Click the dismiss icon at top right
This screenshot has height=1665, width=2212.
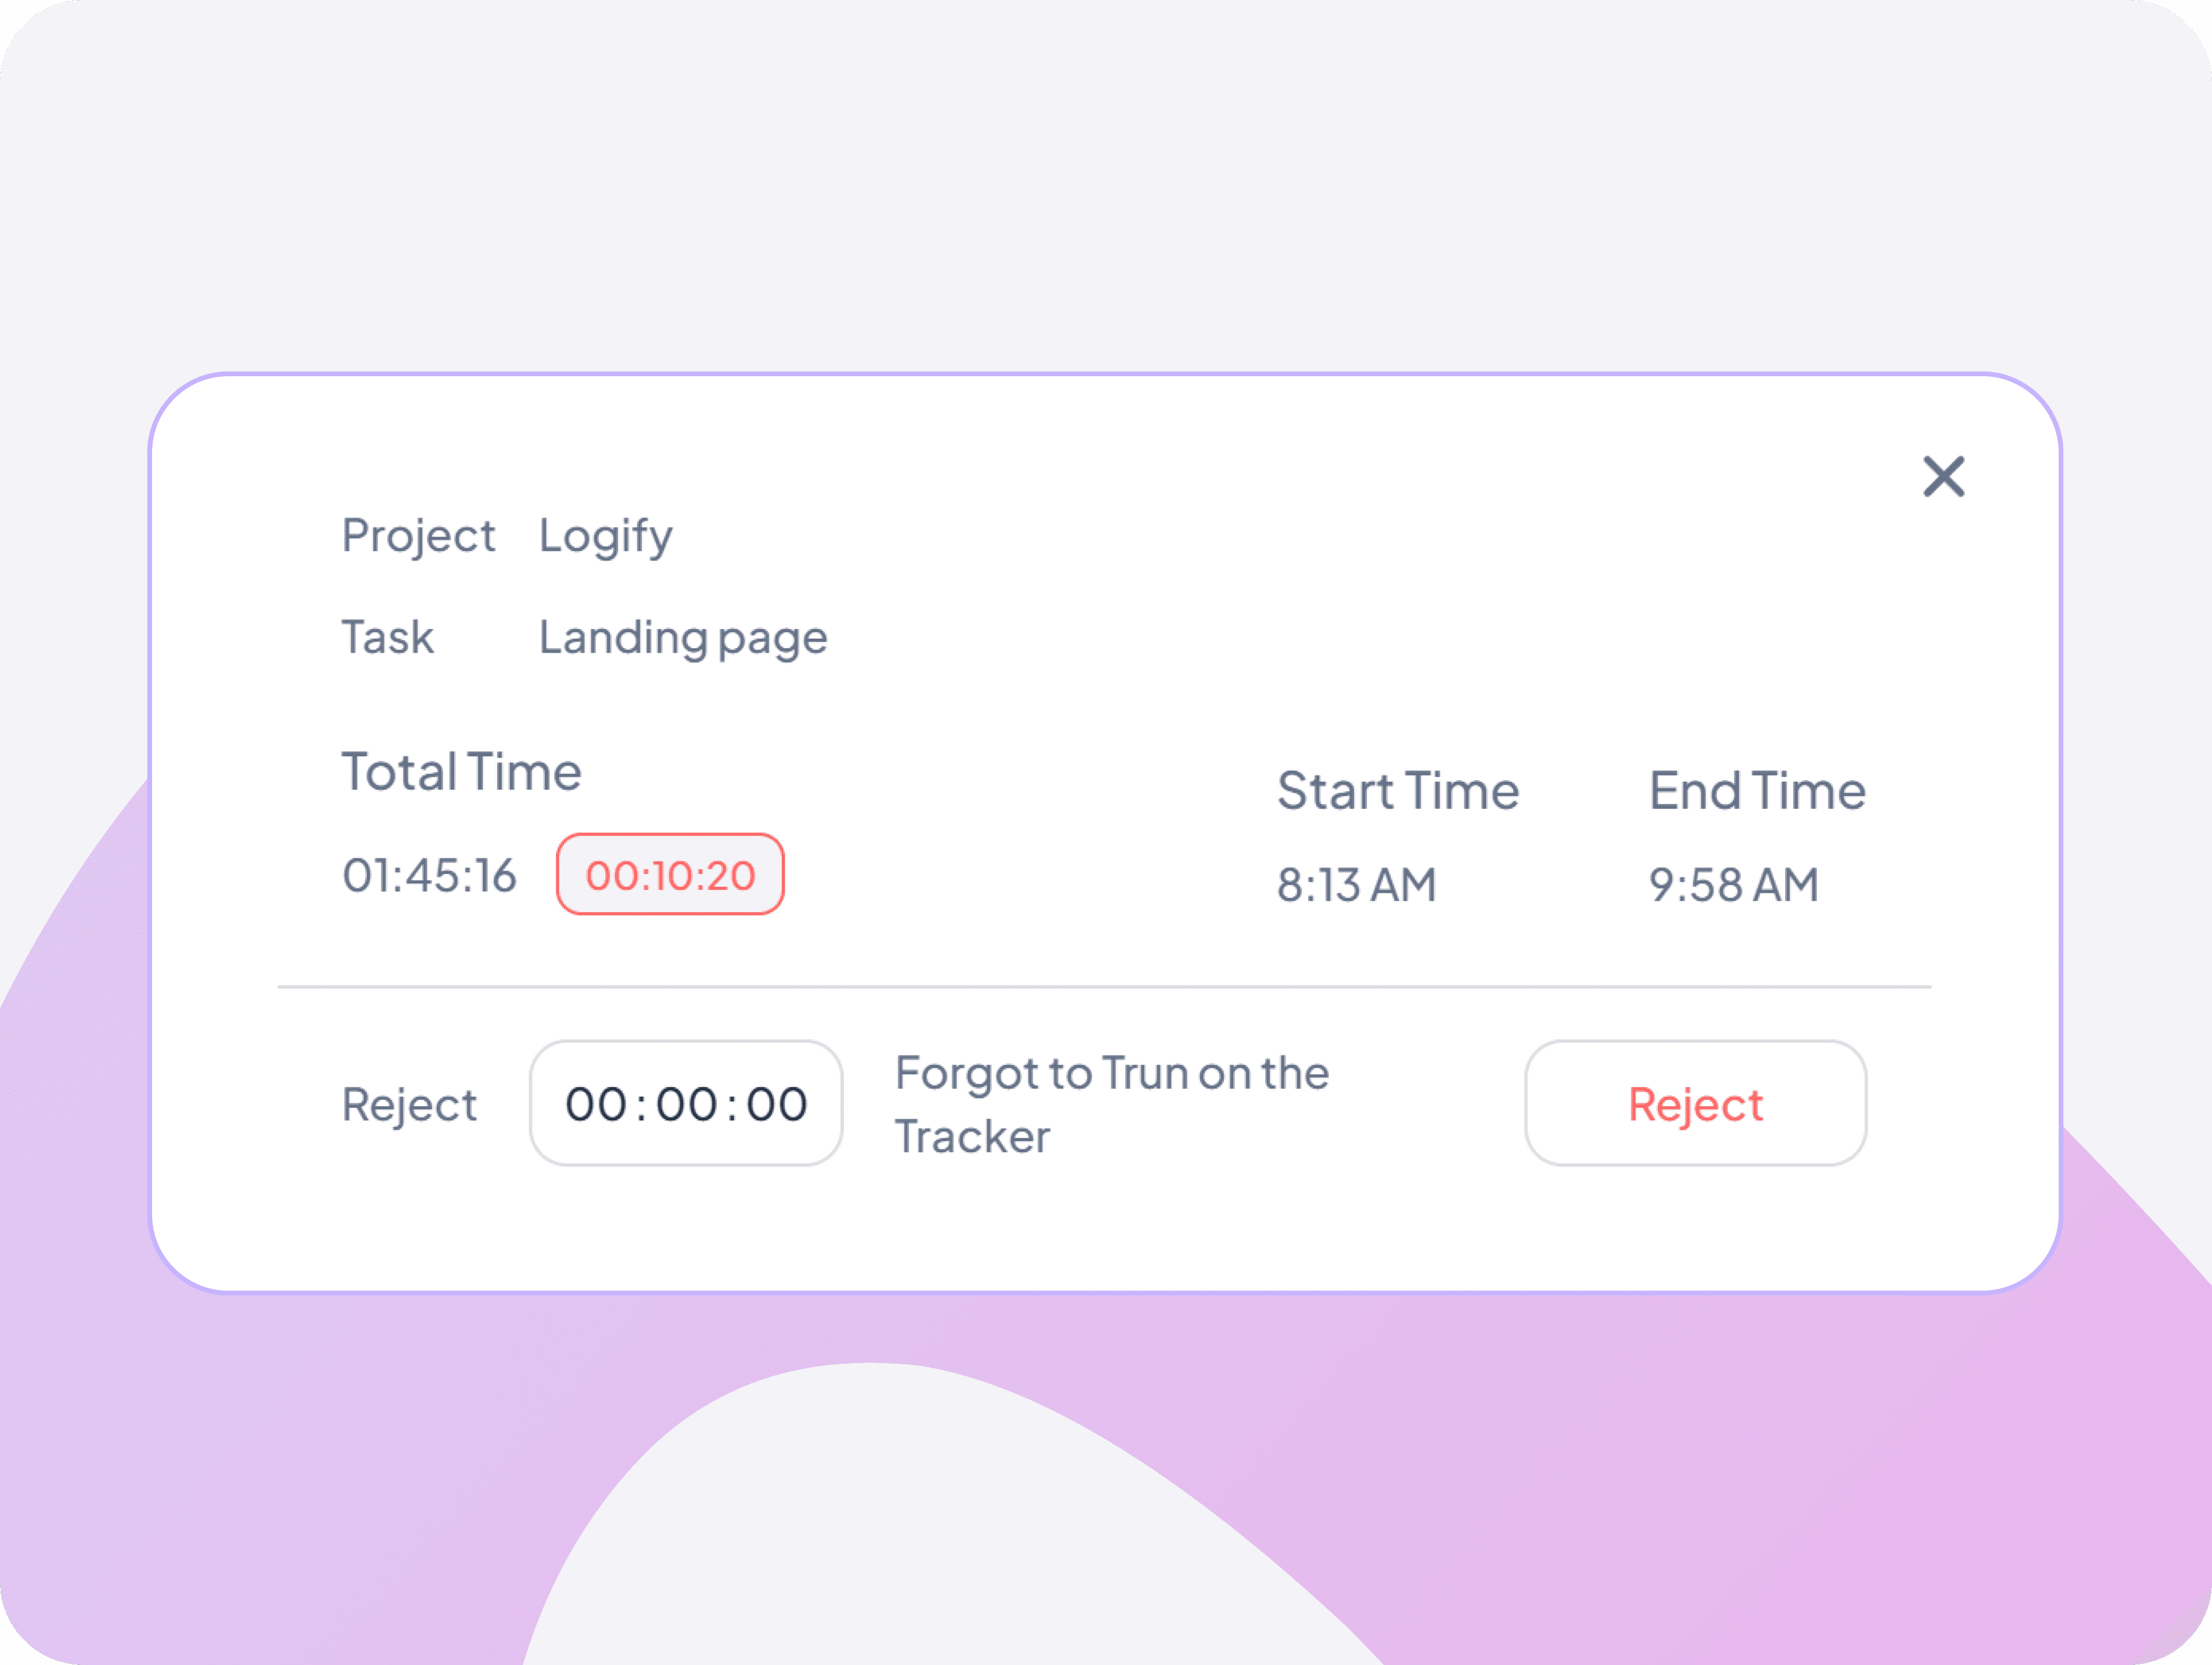click(1943, 477)
